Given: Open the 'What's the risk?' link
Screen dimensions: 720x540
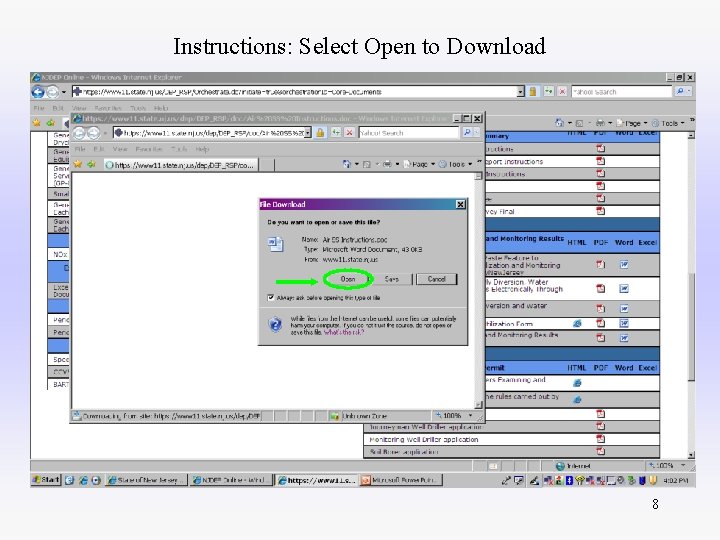Looking at the screenshot, I should [x=343, y=332].
